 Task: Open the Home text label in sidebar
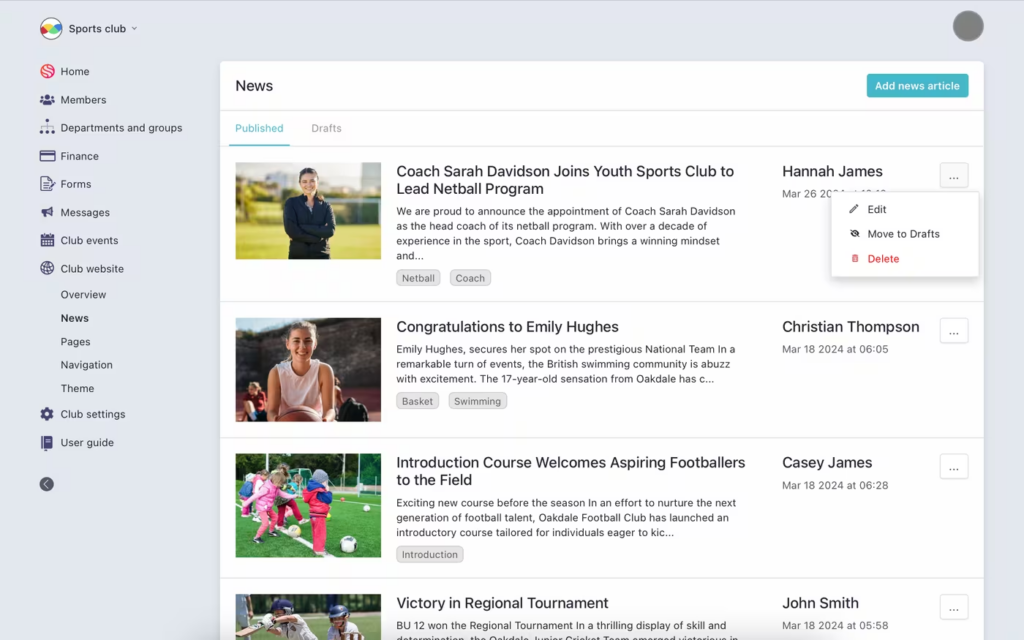click(75, 72)
